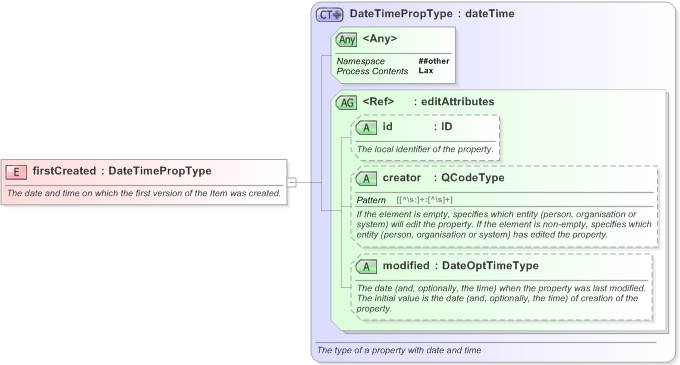This screenshot has height=365, width=680.
Task: Click the QCodeType type label
Action: point(473,178)
